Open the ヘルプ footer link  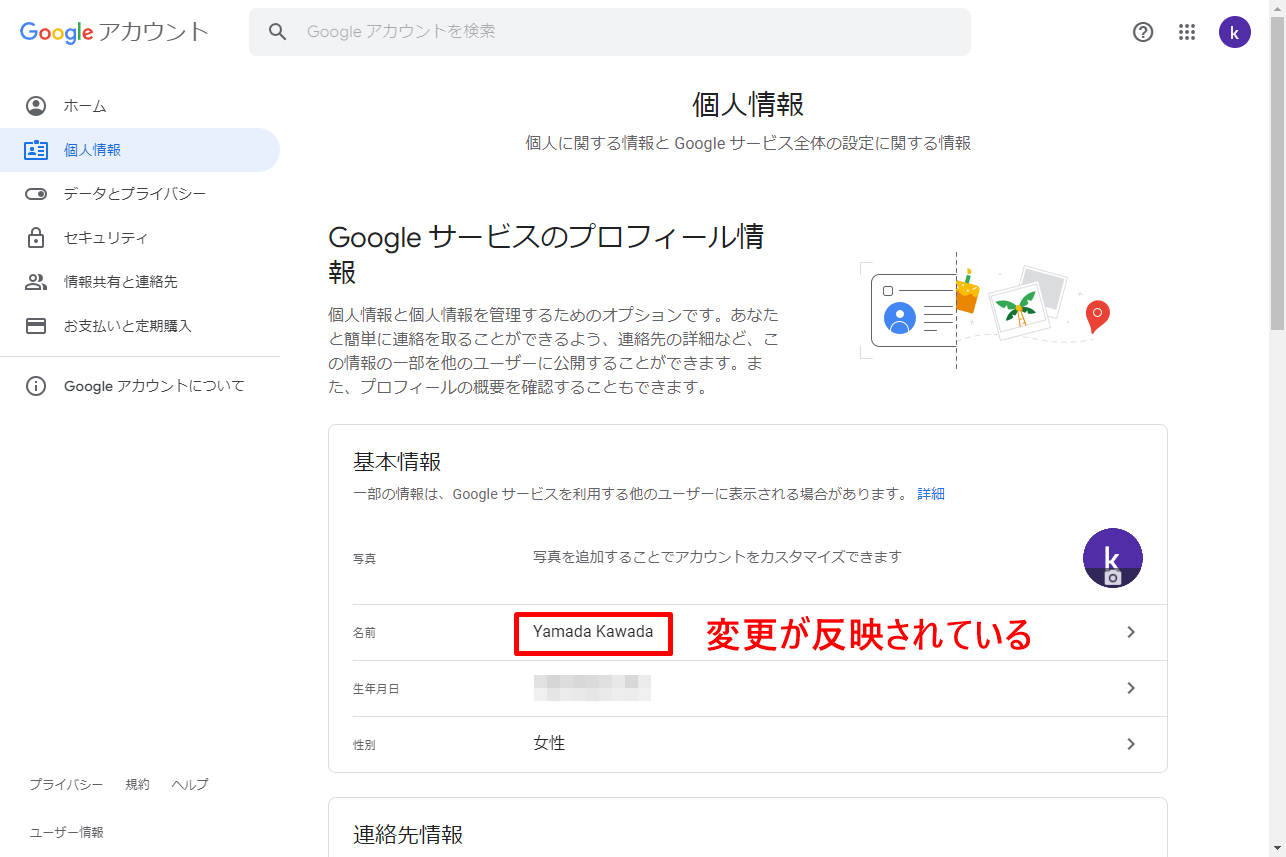(190, 785)
